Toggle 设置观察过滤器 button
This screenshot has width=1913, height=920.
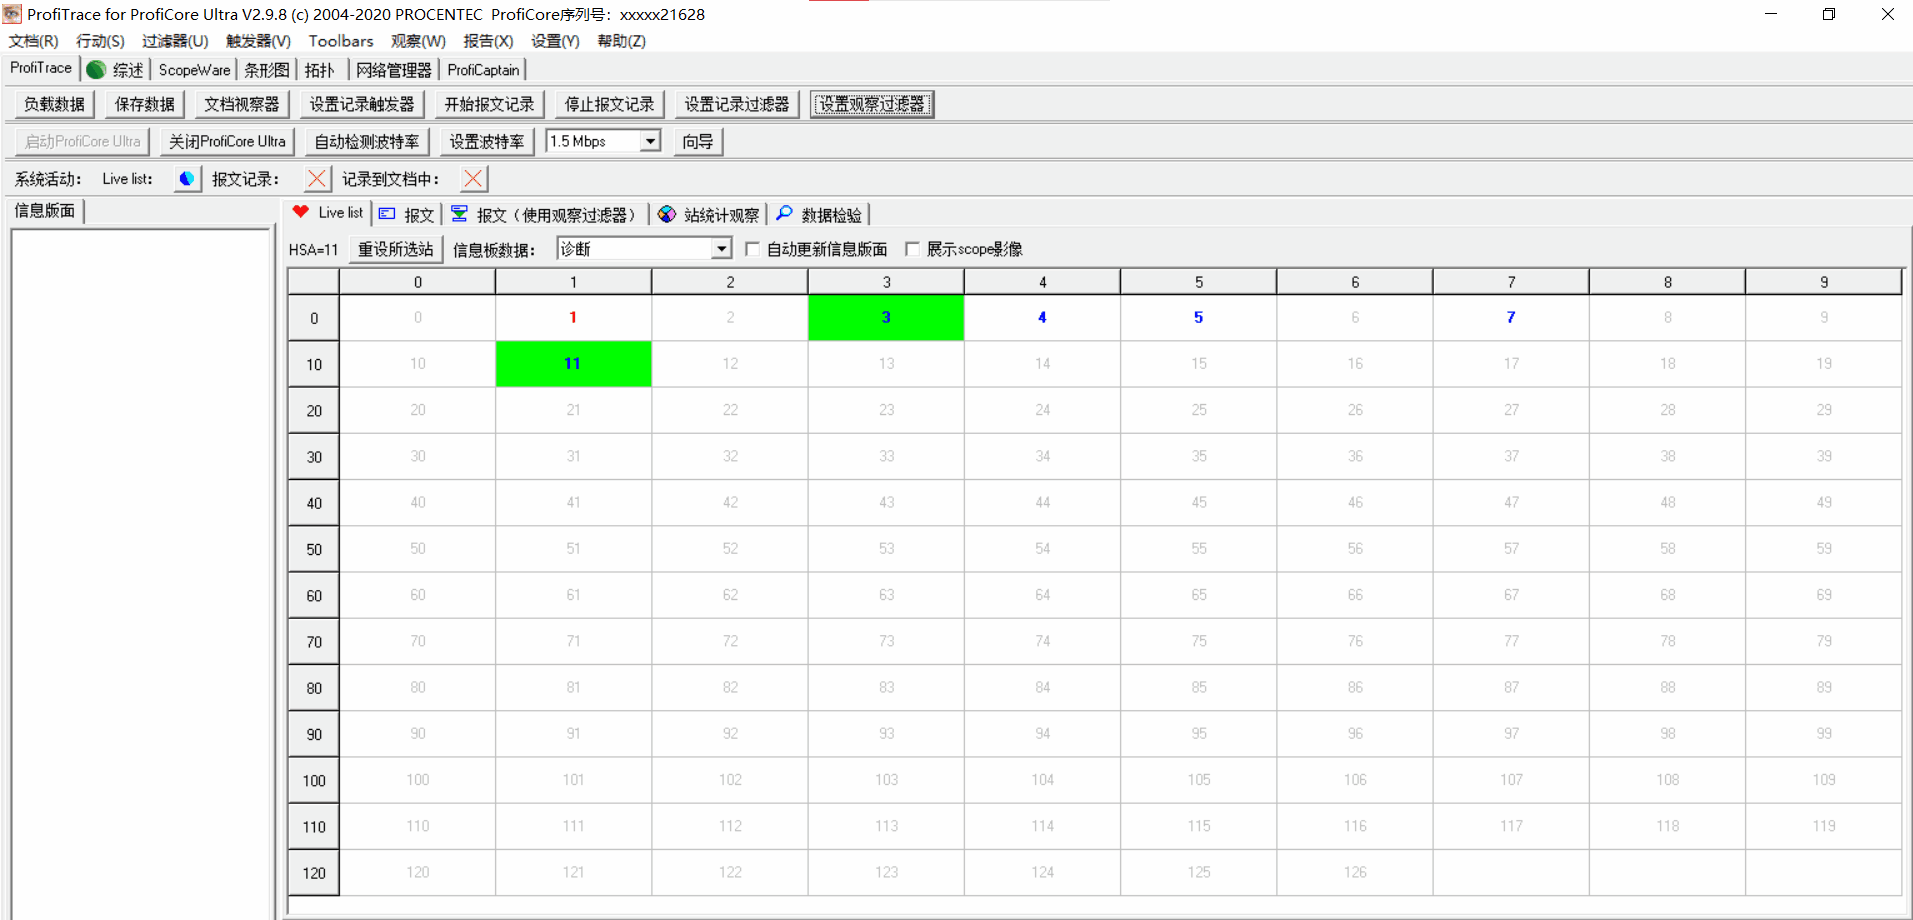(x=871, y=103)
